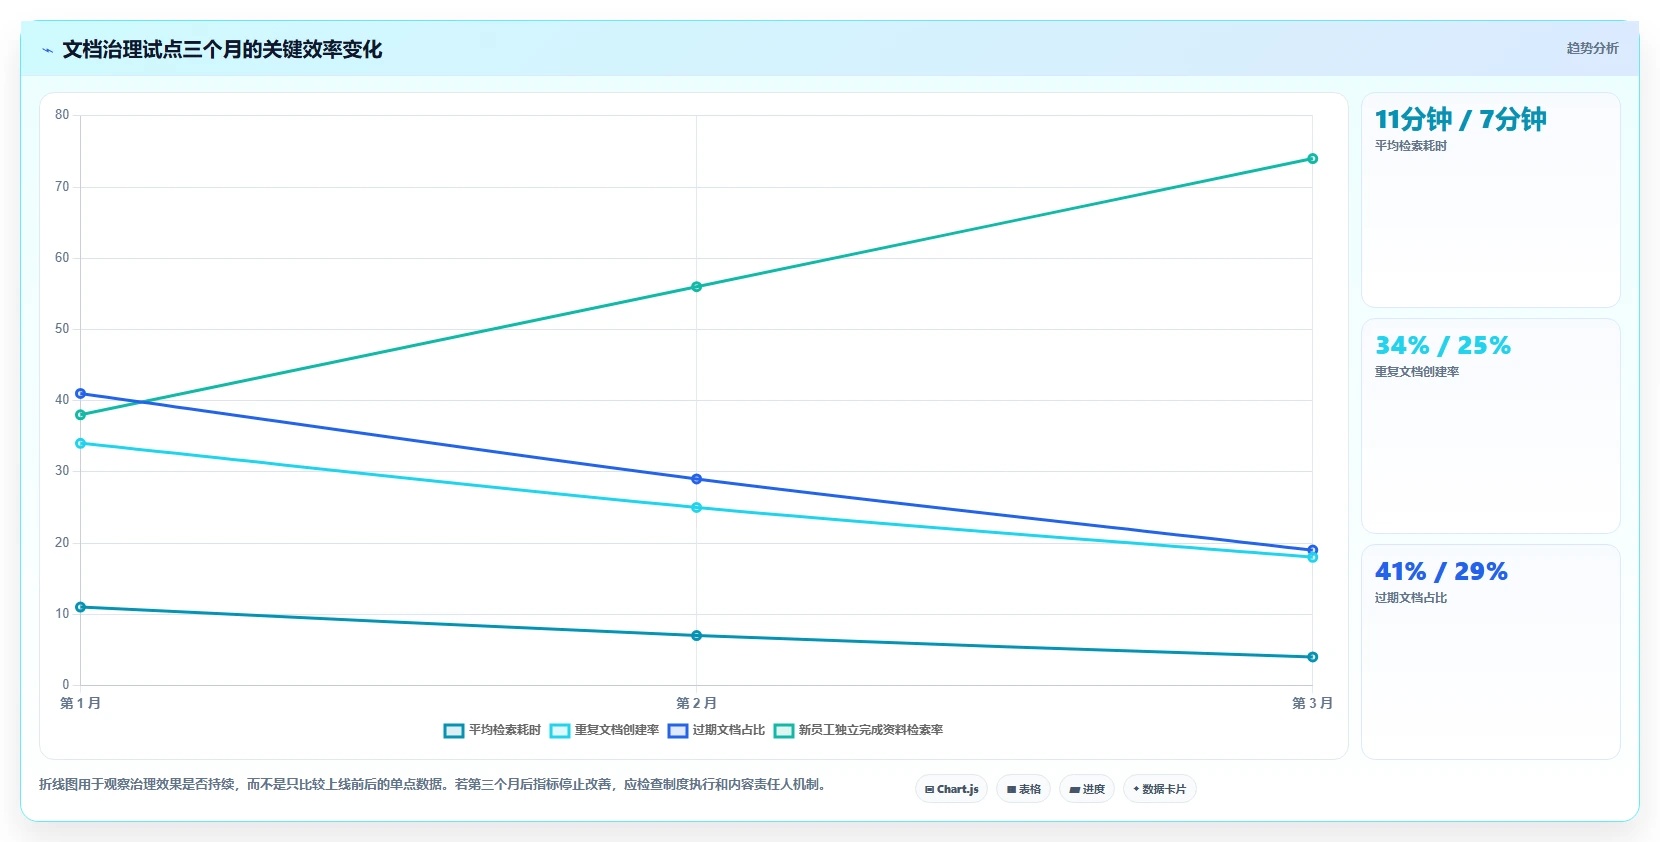Screen dimensions: 1660x842
Task: Click the 11分钟 / 7分钟 stat value
Action: (1460, 120)
